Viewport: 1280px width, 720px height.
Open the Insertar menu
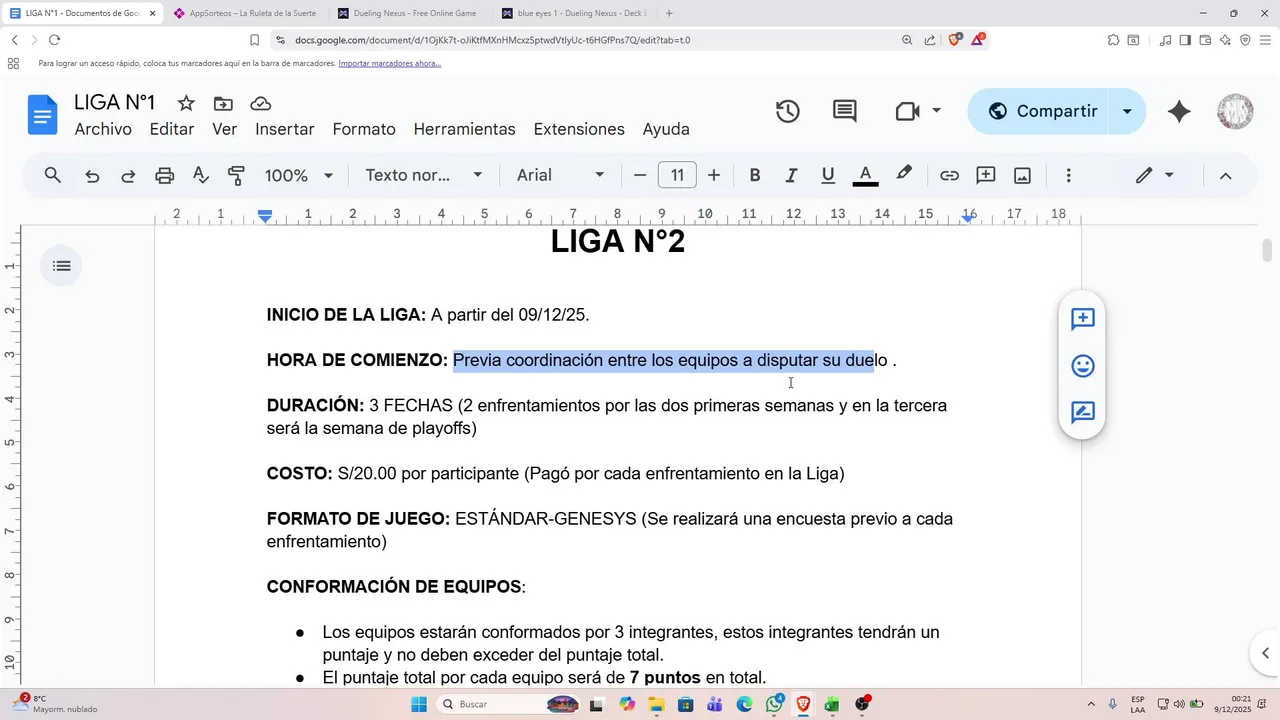(285, 129)
